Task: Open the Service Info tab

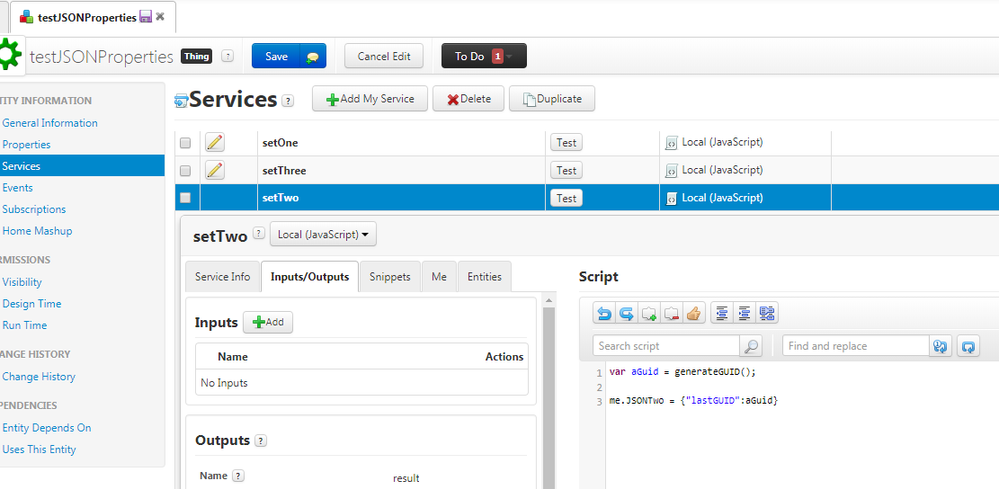Action: point(223,277)
